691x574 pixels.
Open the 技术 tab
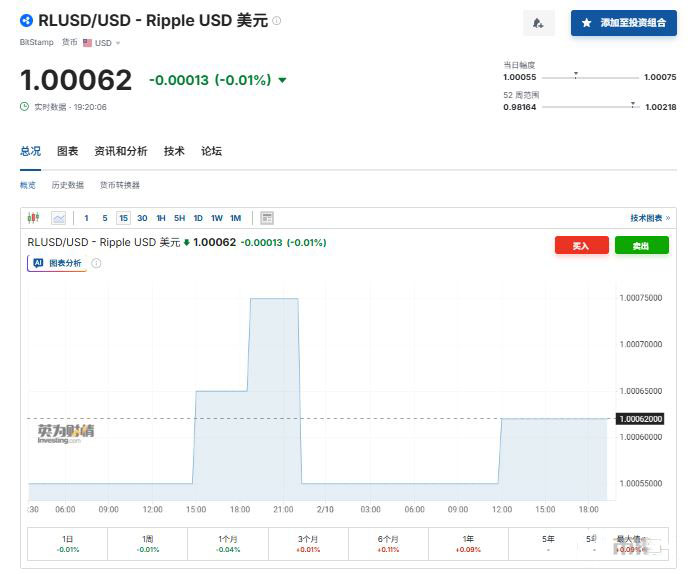pos(174,151)
